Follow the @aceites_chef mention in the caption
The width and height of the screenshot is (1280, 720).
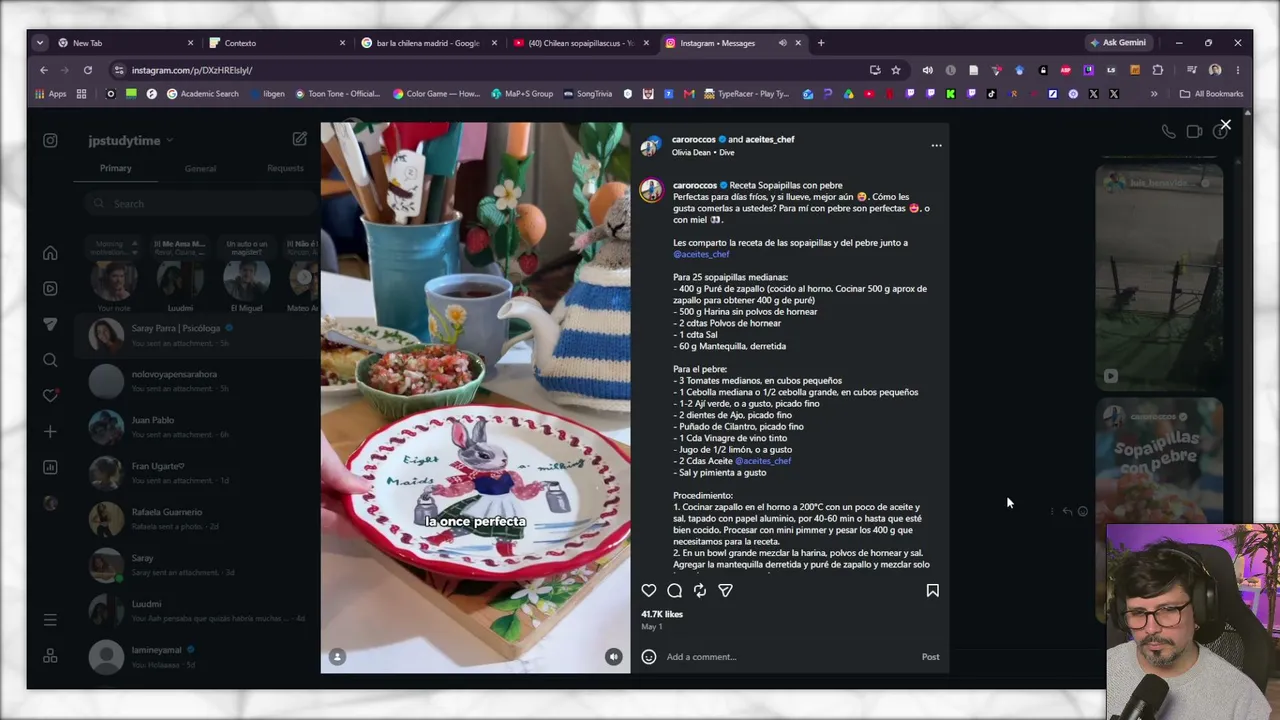click(701, 254)
